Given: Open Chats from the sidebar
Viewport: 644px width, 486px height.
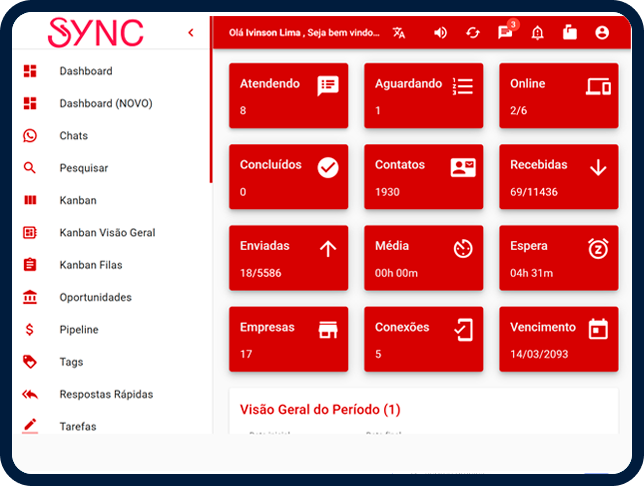Looking at the screenshot, I should click(x=73, y=136).
